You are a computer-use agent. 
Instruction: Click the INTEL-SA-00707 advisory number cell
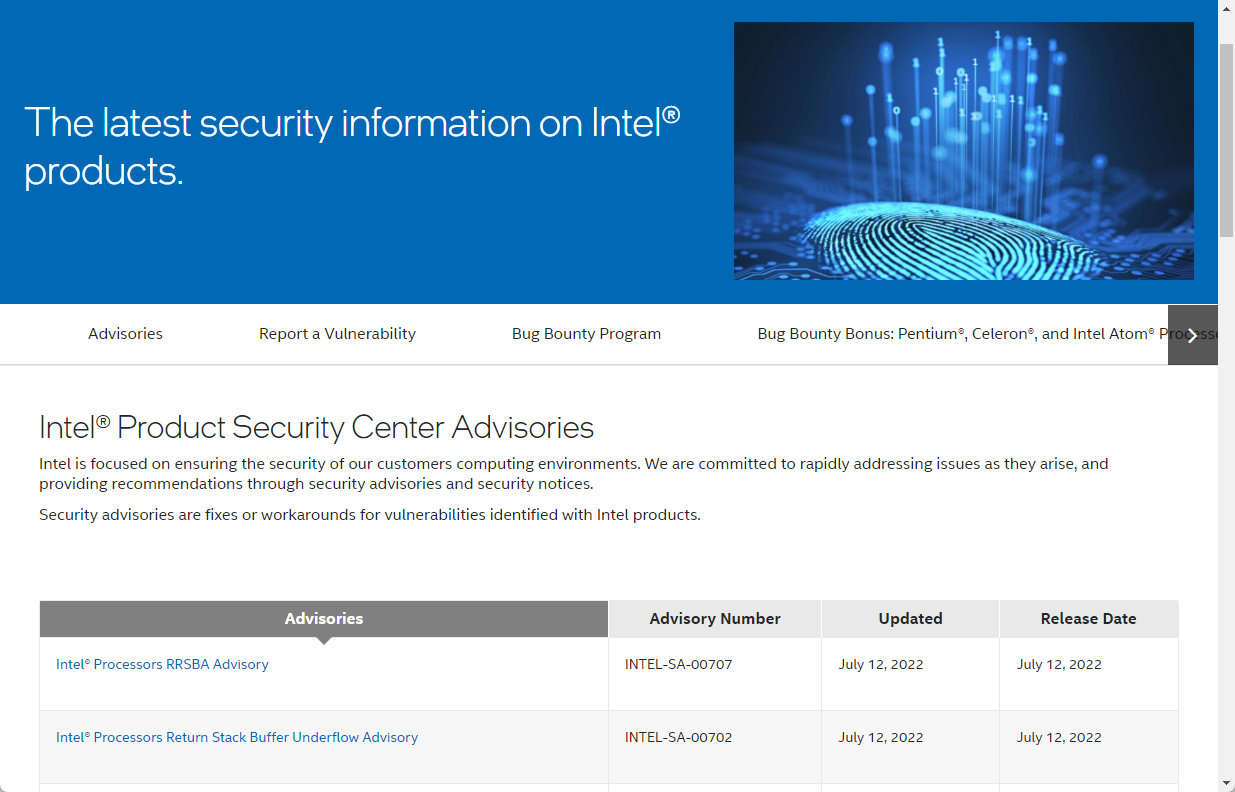(x=678, y=664)
